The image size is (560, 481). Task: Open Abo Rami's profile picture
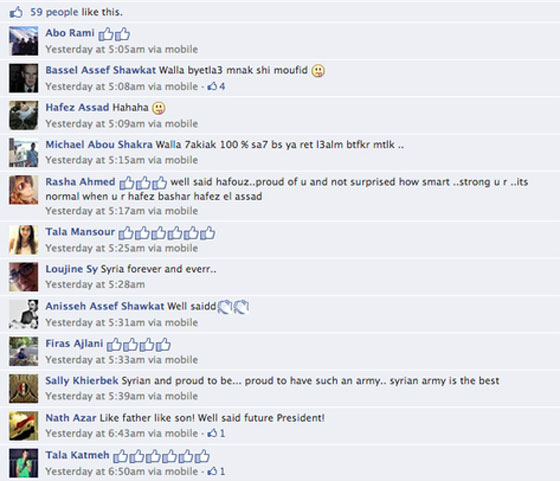[x=24, y=41]
